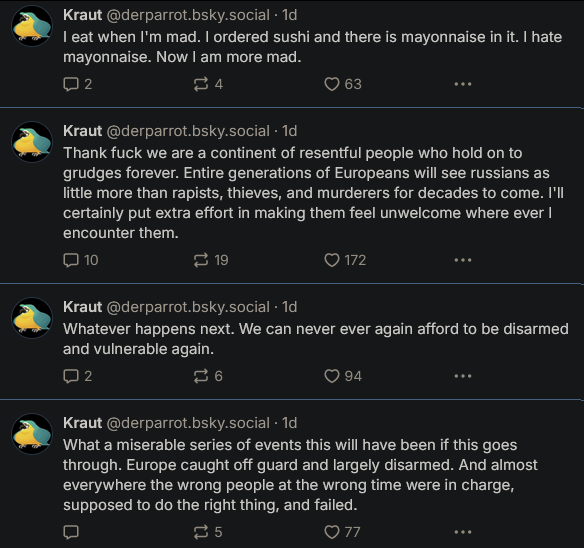The height and width of the screenshot is (548, 584).
Task: Repost the post with 19 reposts
Action: click(211, 260)
